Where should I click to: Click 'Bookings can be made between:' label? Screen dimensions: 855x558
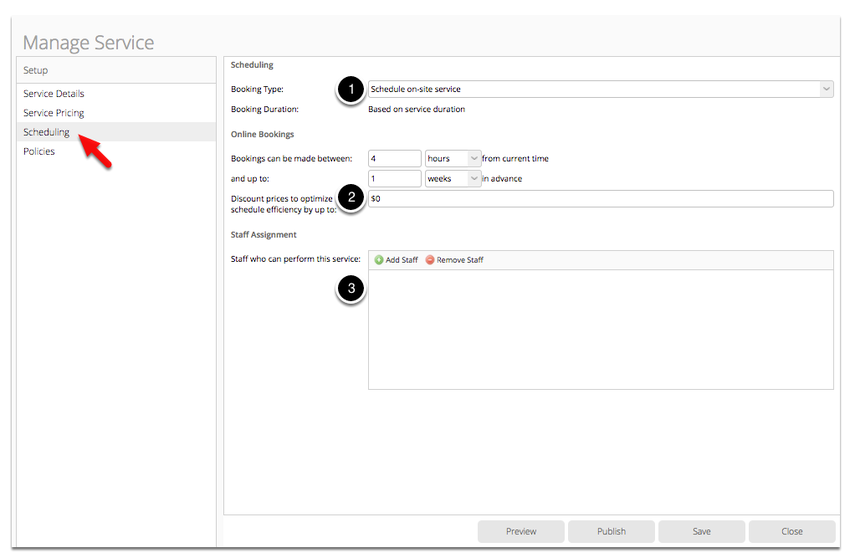(x=292, y=159)
